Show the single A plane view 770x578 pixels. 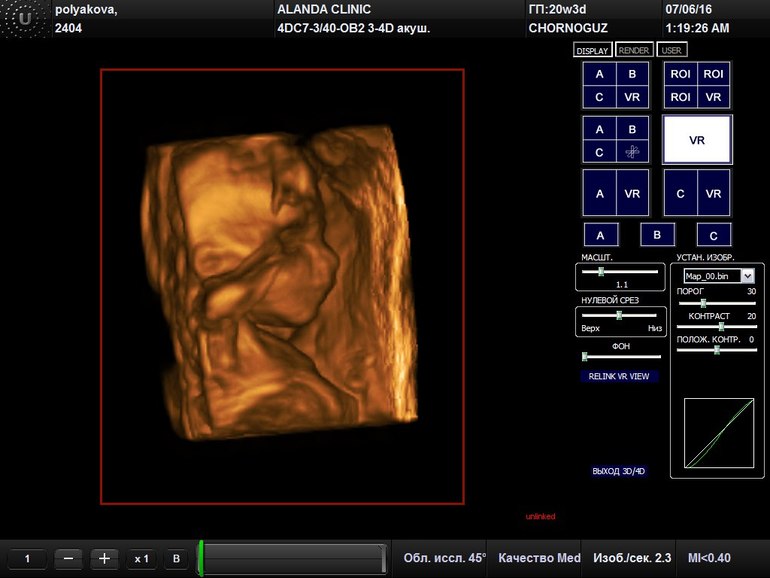pyautogui.click(x=600, y=236)
